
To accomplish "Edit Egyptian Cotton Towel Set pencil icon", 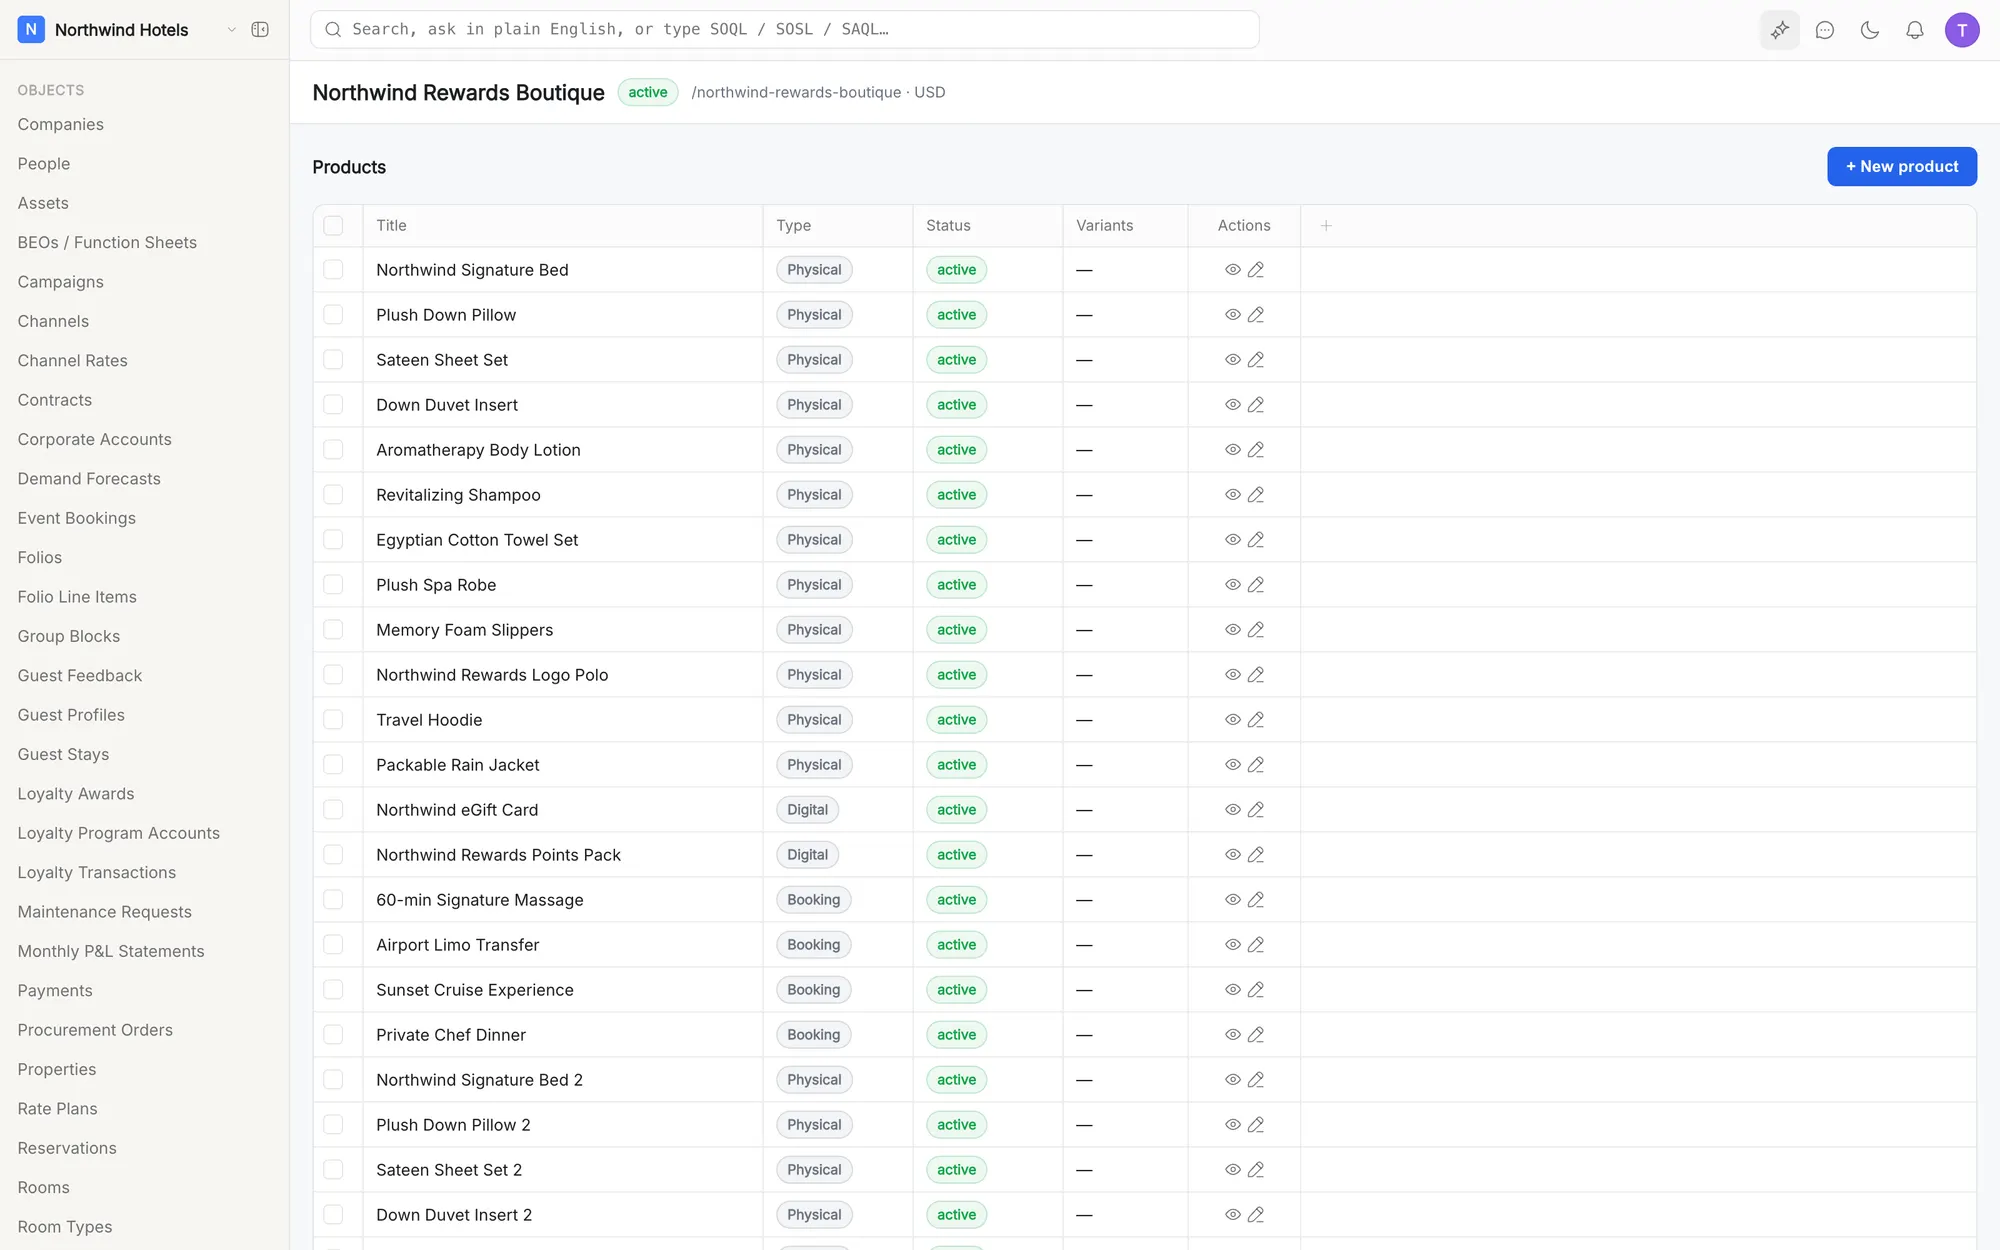I will pyautogui.click(x=1256, y=540).
